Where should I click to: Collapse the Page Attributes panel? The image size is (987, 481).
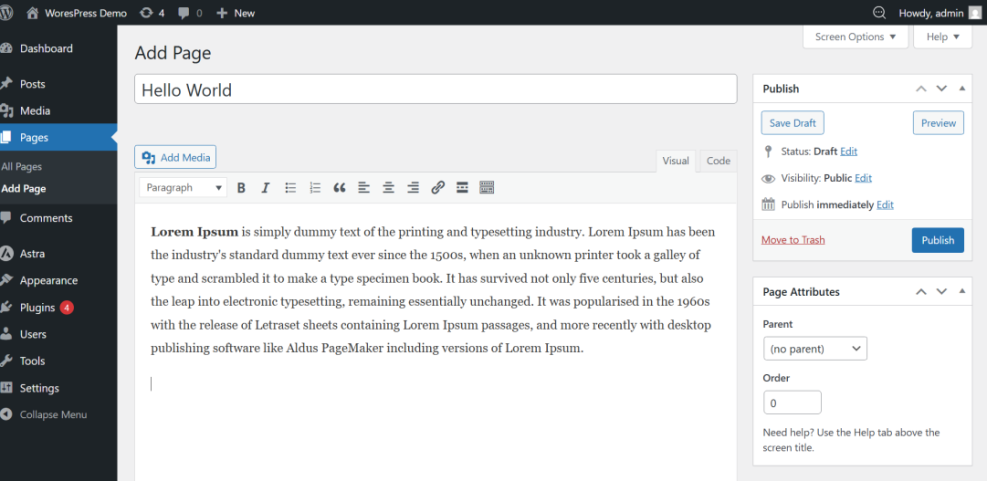(962, 291)
